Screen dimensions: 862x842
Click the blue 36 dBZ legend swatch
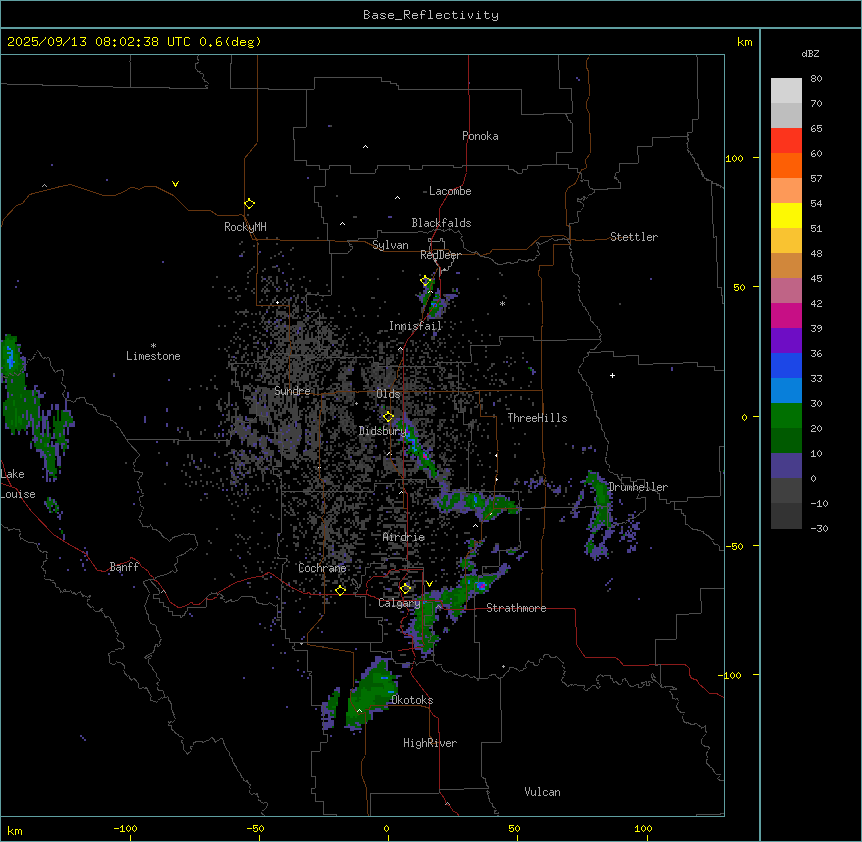pyautogui.click(x=786, y=365)
